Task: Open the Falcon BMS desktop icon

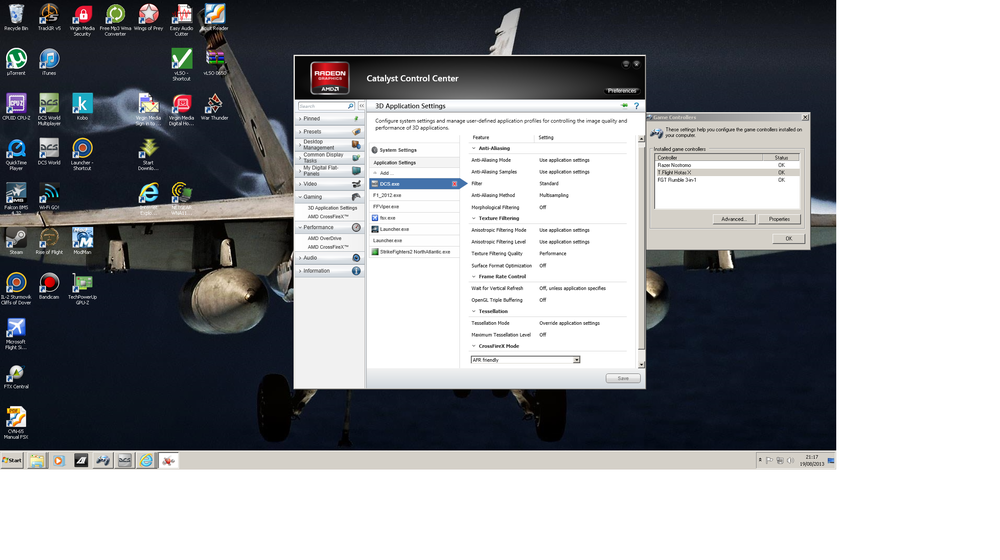Action: pos(16,199)
